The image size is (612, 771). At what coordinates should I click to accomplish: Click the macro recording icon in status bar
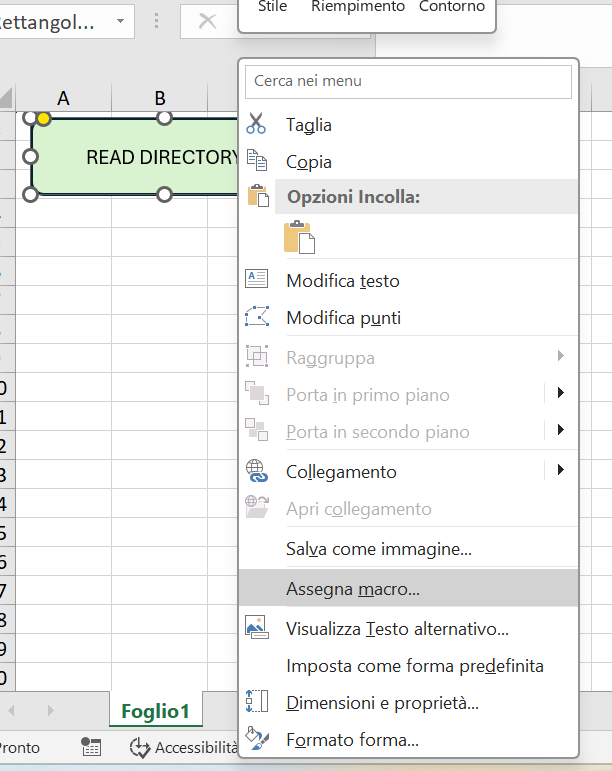click(x=91, y=747)
